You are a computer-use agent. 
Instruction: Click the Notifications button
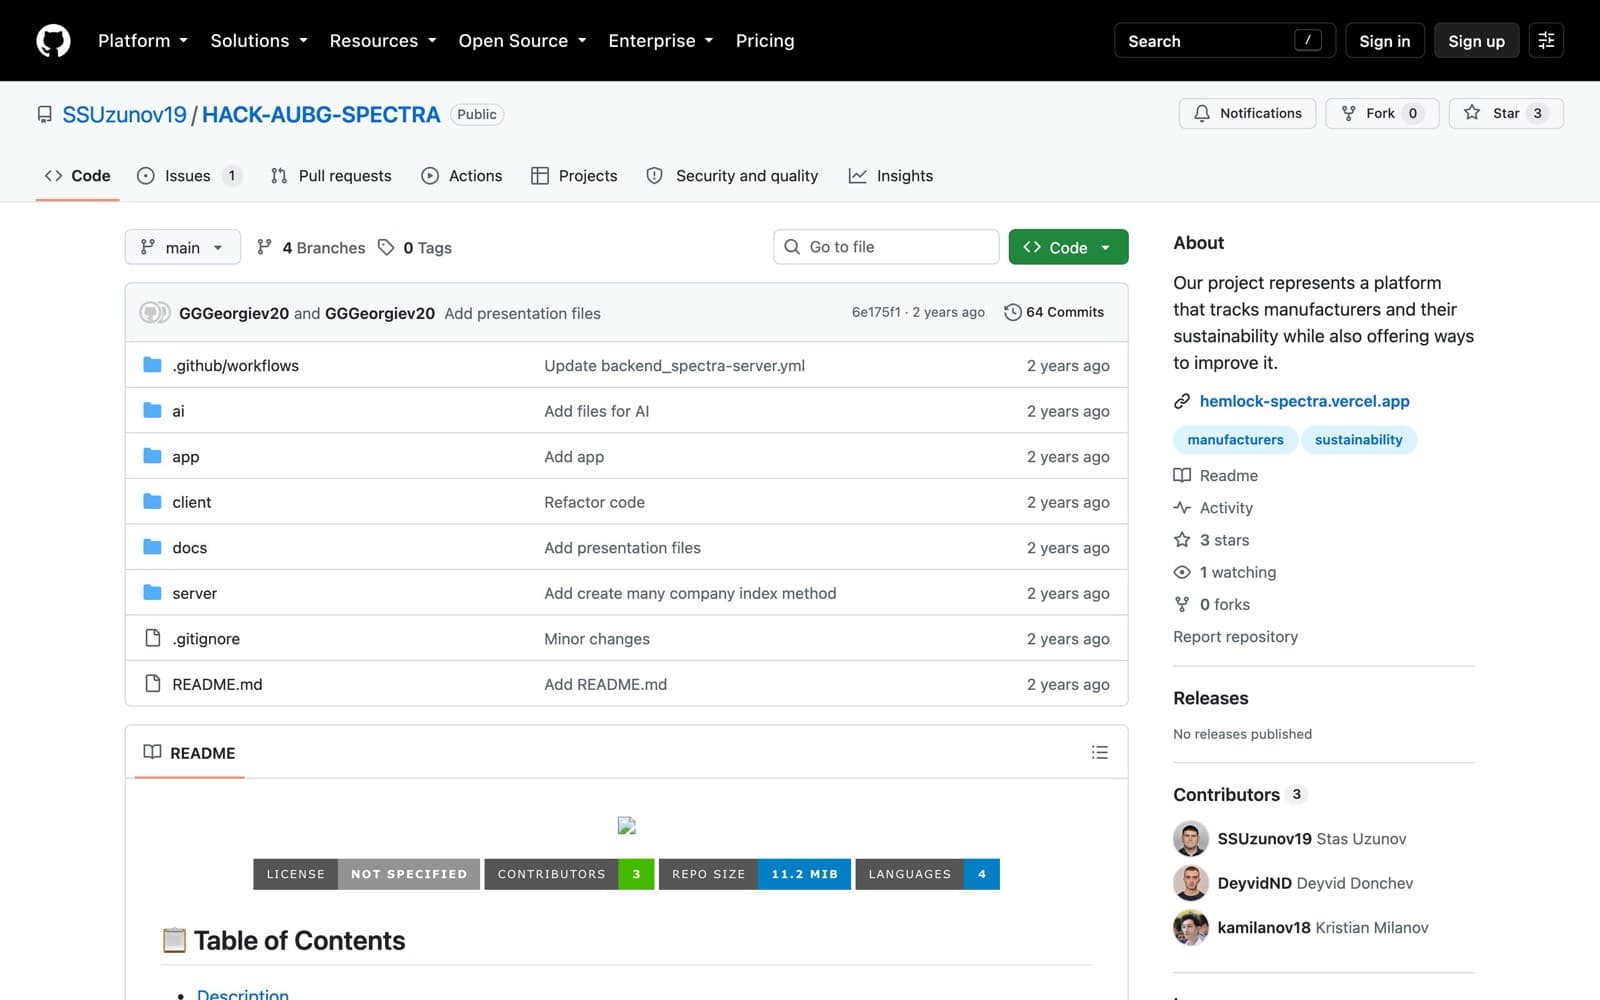point(1248,113)
